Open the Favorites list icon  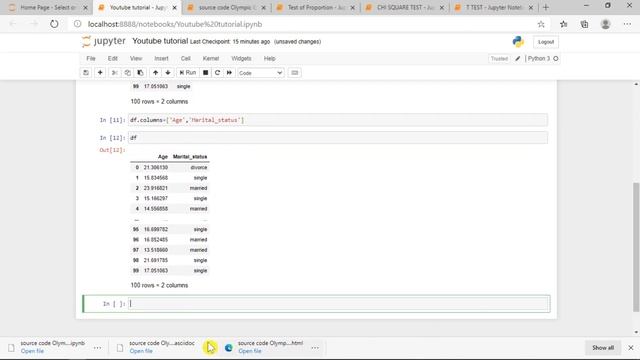(x=564, y=24)
